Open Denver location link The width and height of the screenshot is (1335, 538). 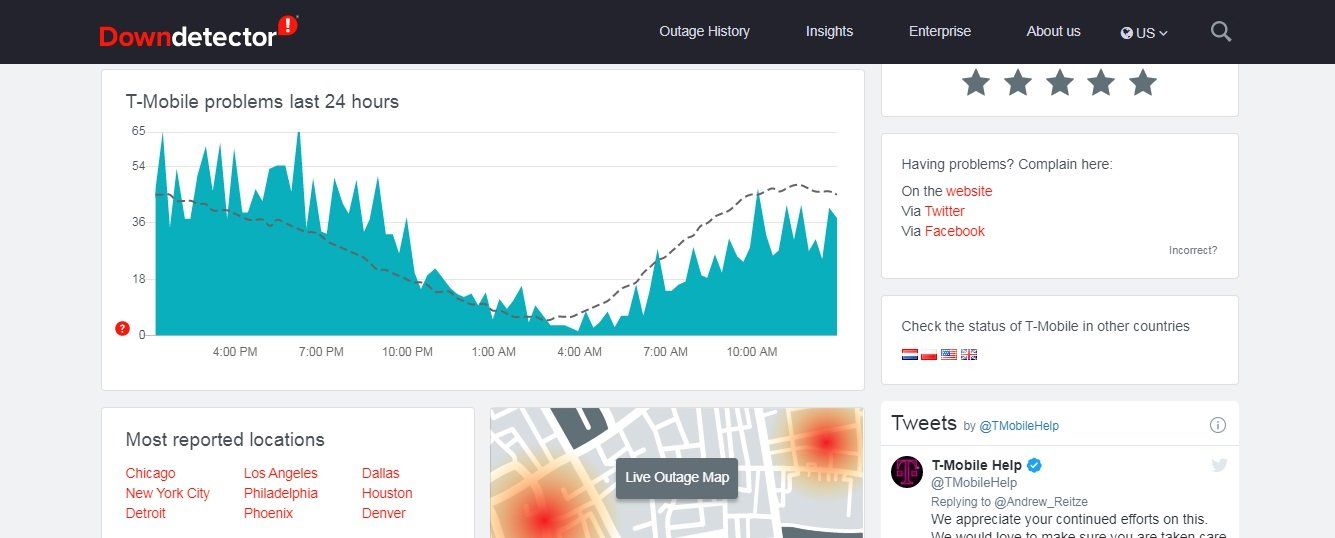pos(384,513)
